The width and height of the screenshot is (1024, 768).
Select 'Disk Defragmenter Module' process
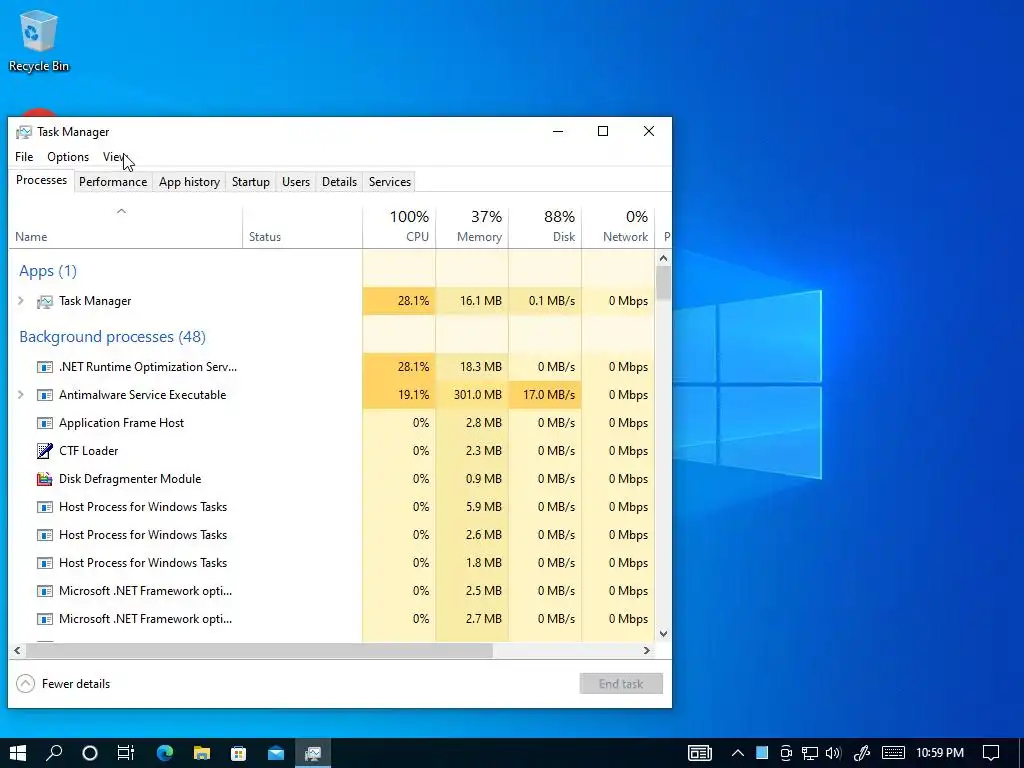(x=332, y=479)
